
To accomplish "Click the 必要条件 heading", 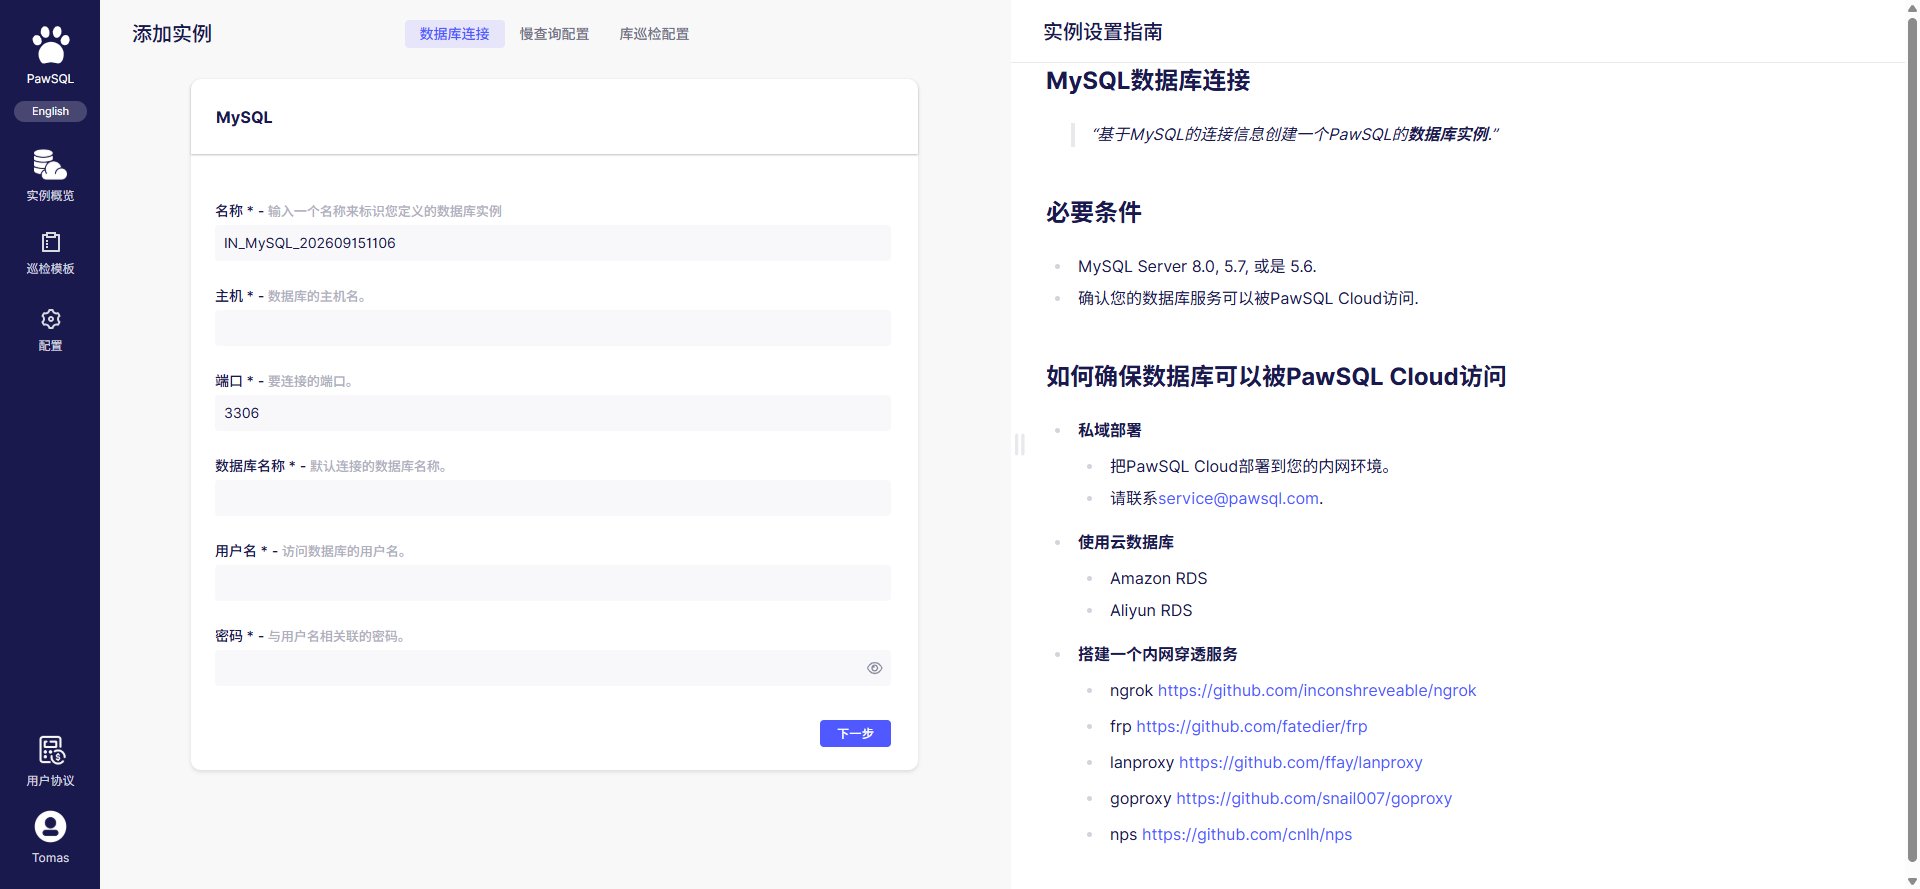I will pyautogui.click(x=1094, y=212).
